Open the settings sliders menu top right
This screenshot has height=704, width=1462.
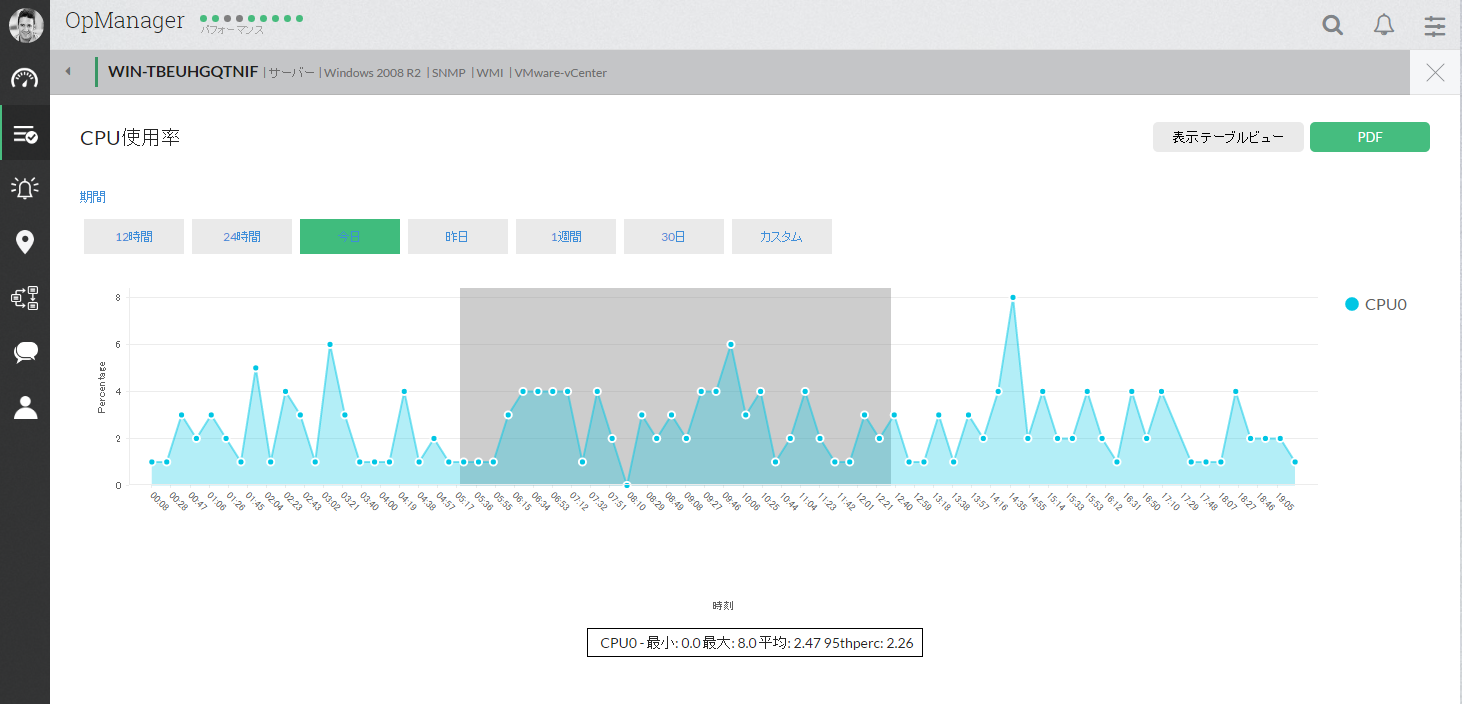coord(1434,26)
